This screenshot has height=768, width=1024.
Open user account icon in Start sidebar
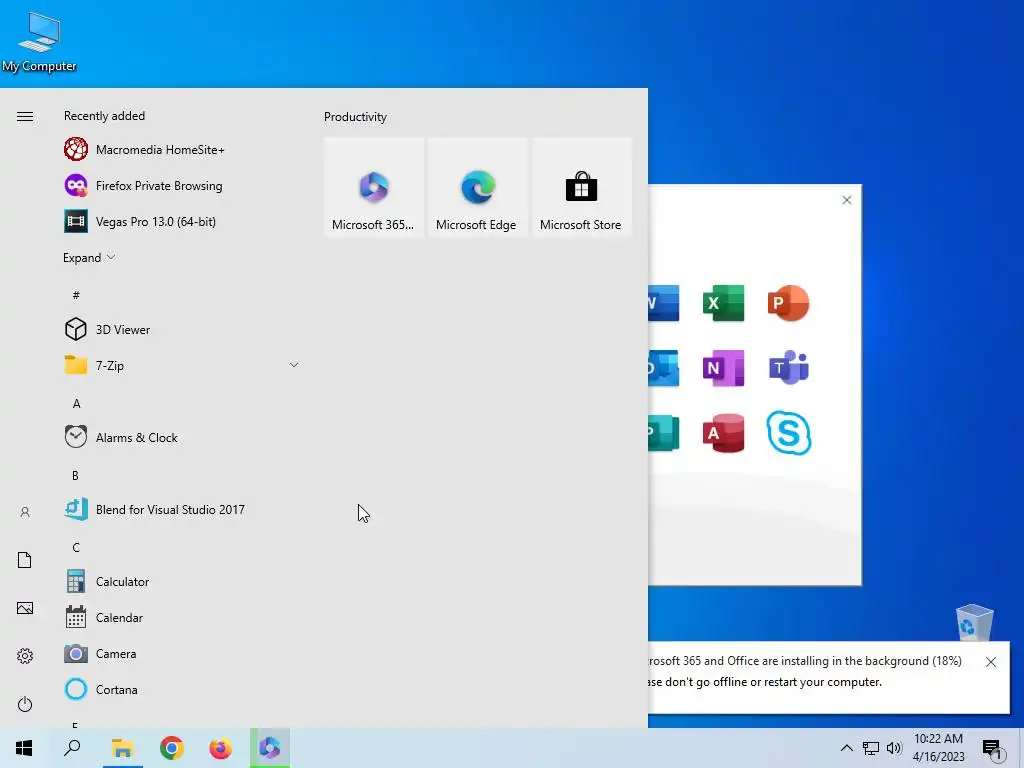(x=25, y=512)
